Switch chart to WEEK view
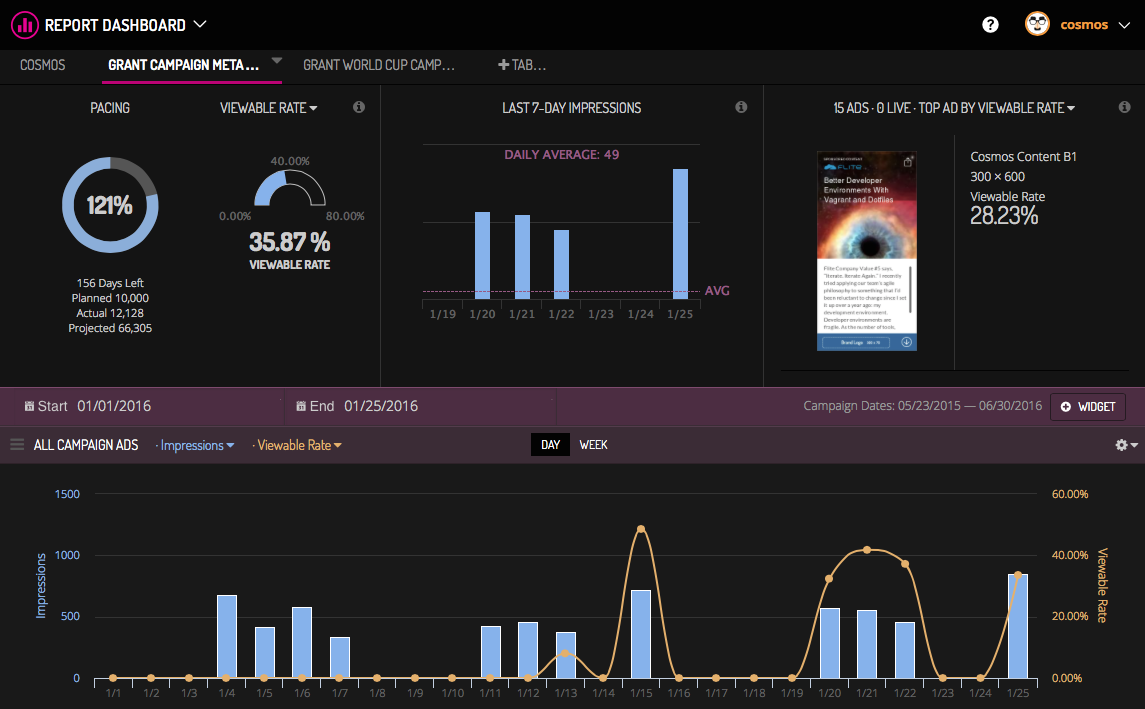Image resolution: width=1145 pixels, height=709 pixels. [x=593, y=445]
